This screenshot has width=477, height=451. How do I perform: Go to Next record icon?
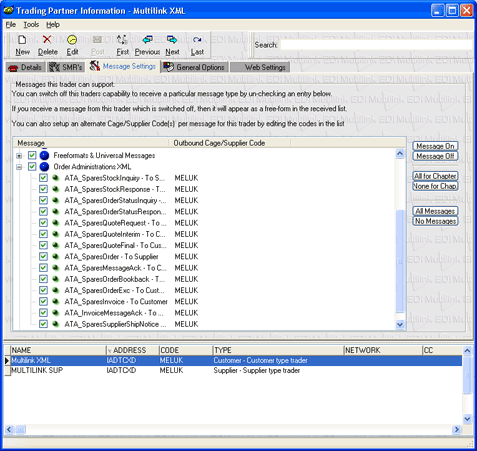pos(172,40)
